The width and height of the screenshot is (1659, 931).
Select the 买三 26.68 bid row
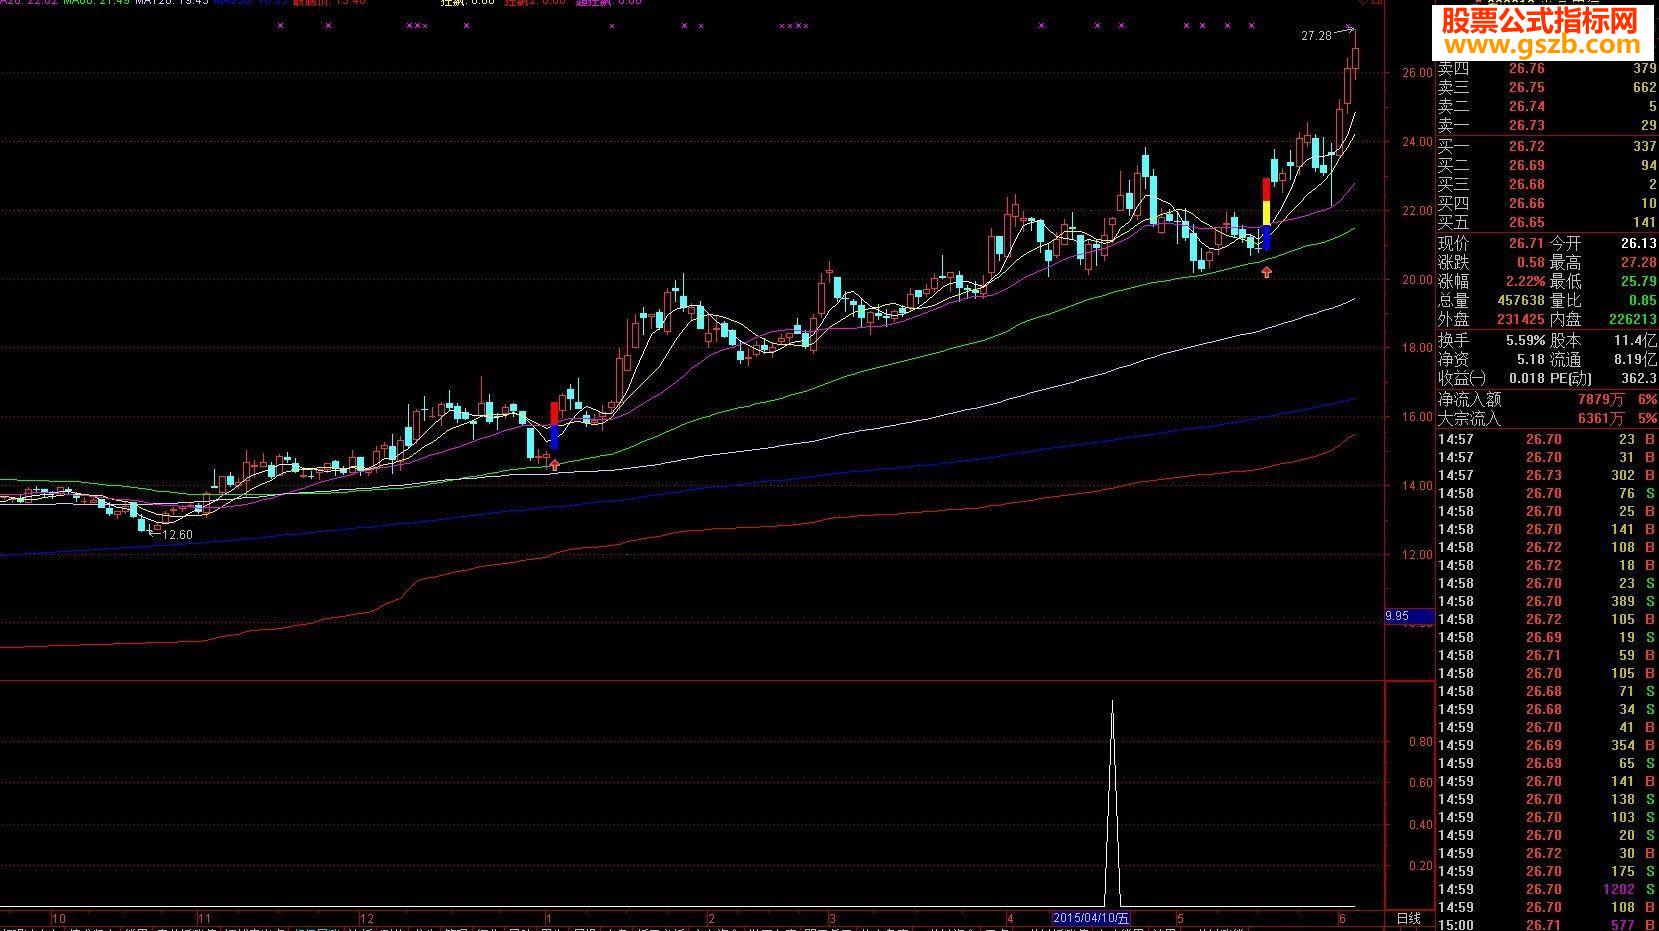coord(1547,185)
